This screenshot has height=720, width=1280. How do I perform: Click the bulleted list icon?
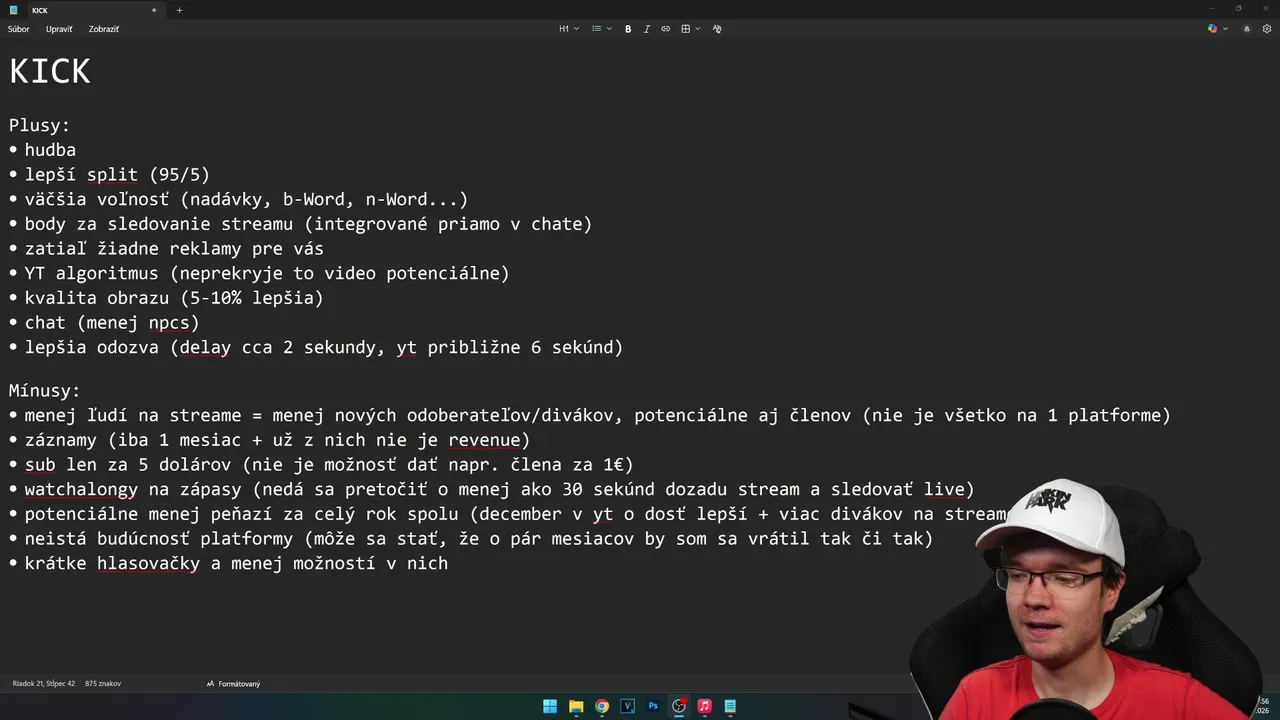tap(596, 29)
